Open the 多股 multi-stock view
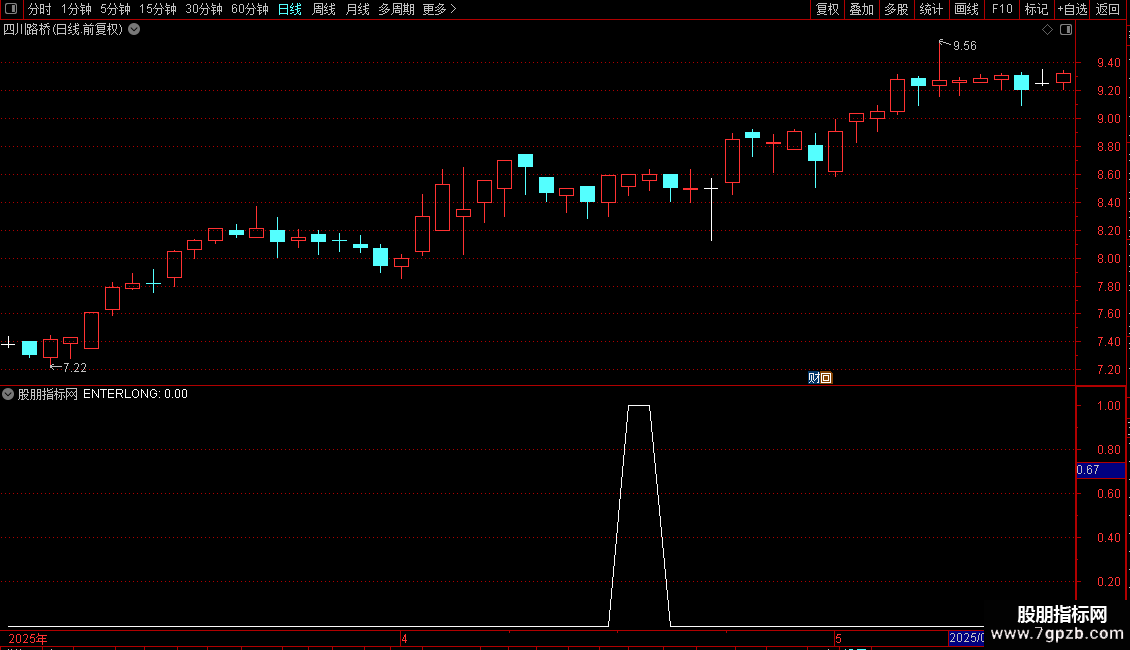 pyautogui.click(x=896, y=9)
